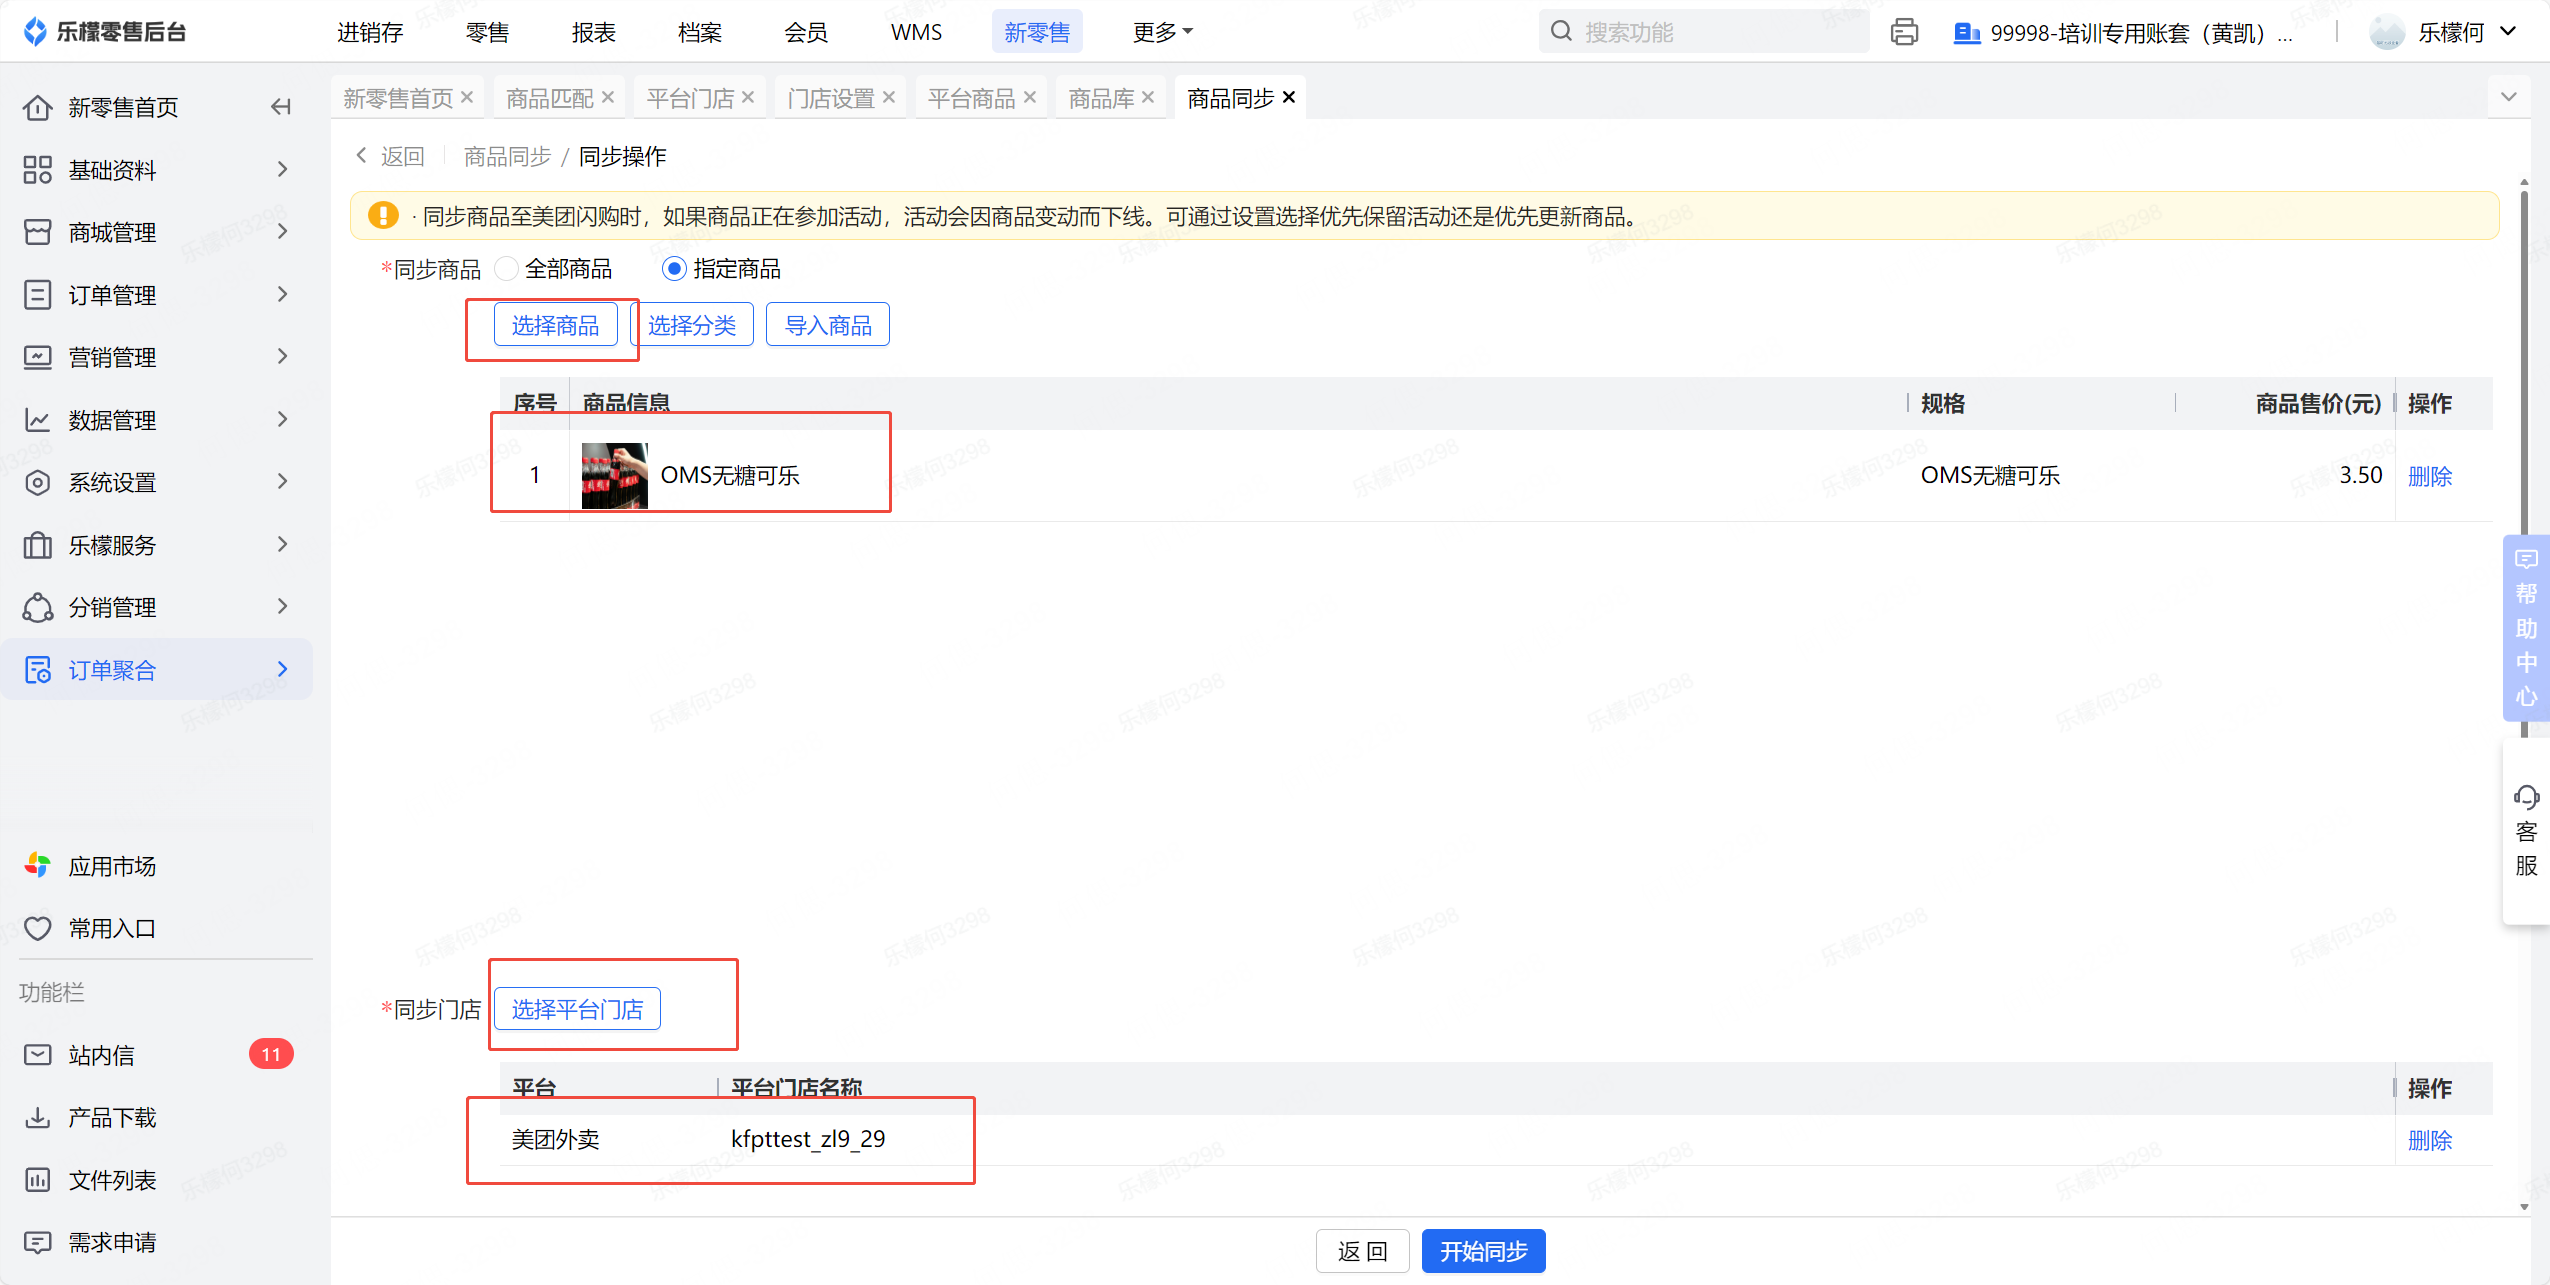
Task: Open 站内信 mail icon in sidebar
Action: (37, 1055)
